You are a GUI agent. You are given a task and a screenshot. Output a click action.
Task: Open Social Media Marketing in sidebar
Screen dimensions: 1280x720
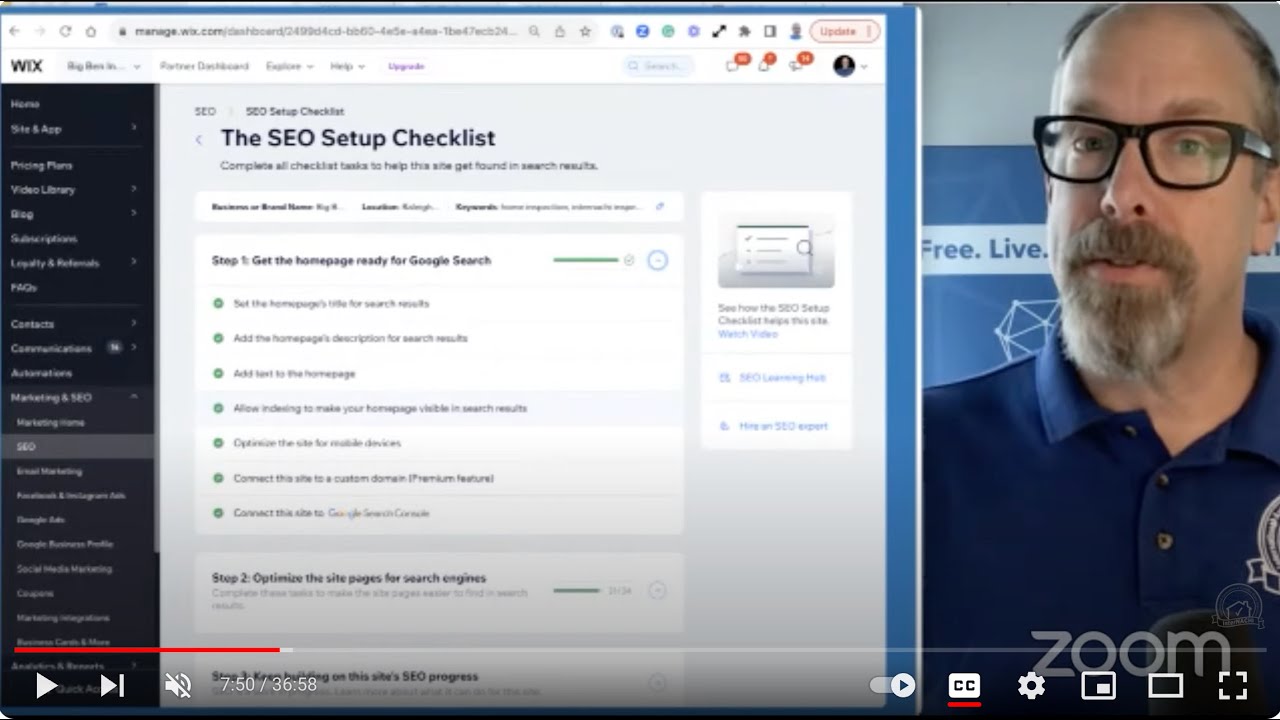pos(64,569)
